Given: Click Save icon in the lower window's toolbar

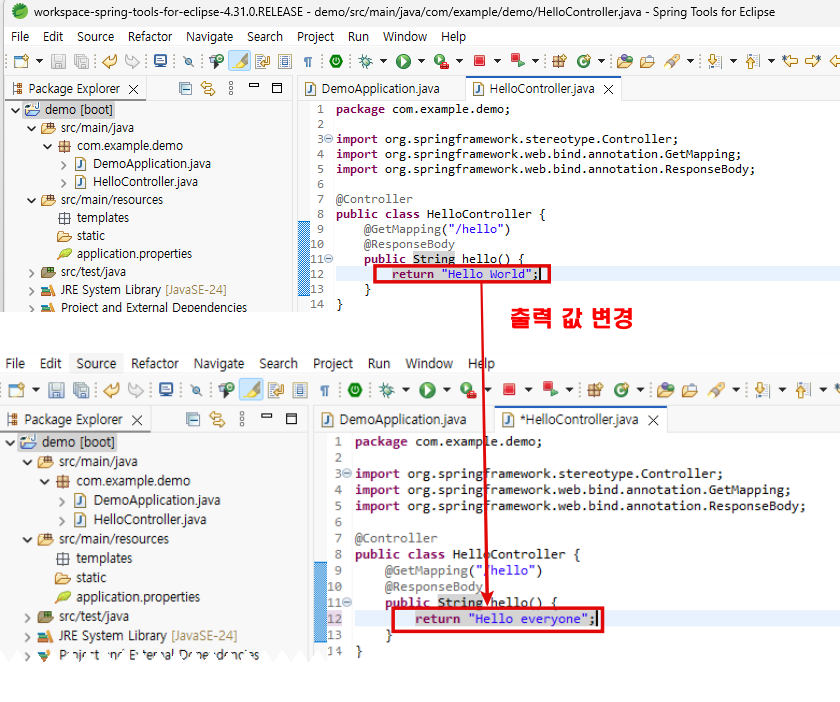Looking at the screenshot, I should click(x=57, y=389).
